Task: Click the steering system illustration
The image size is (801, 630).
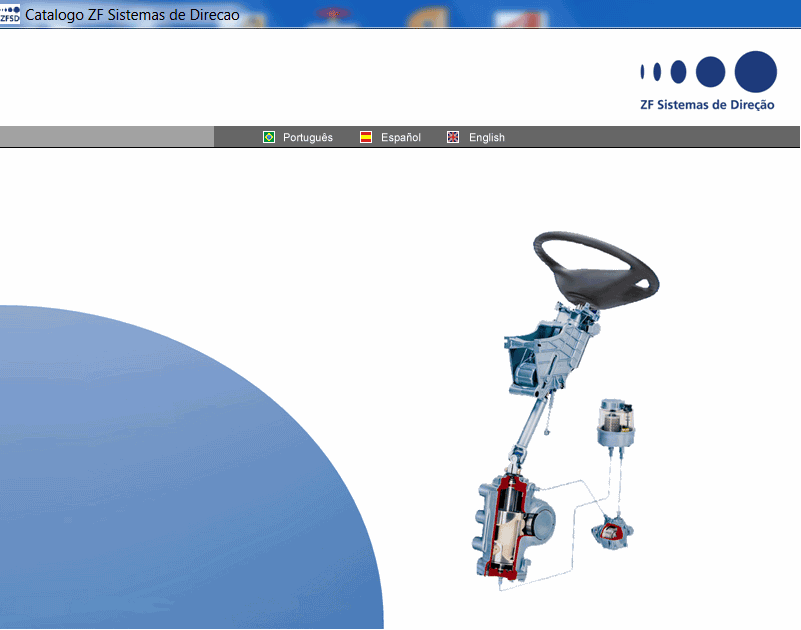Action: 566,411
